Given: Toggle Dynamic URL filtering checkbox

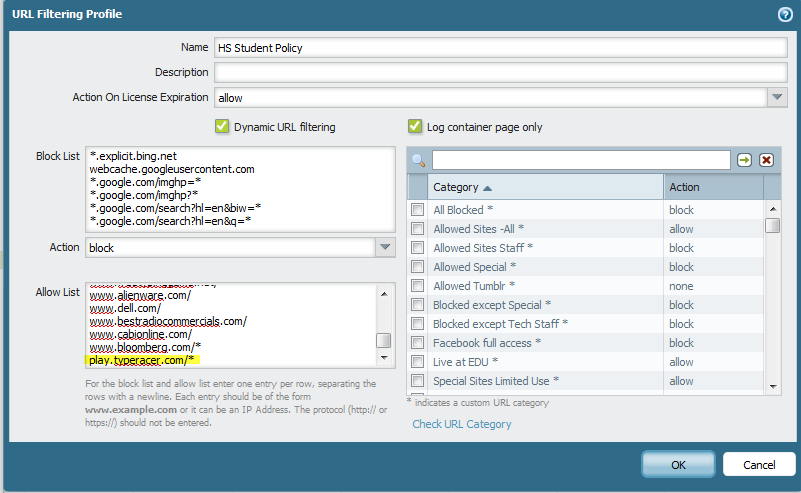Looking at the screenshot, I should [222, 127].
